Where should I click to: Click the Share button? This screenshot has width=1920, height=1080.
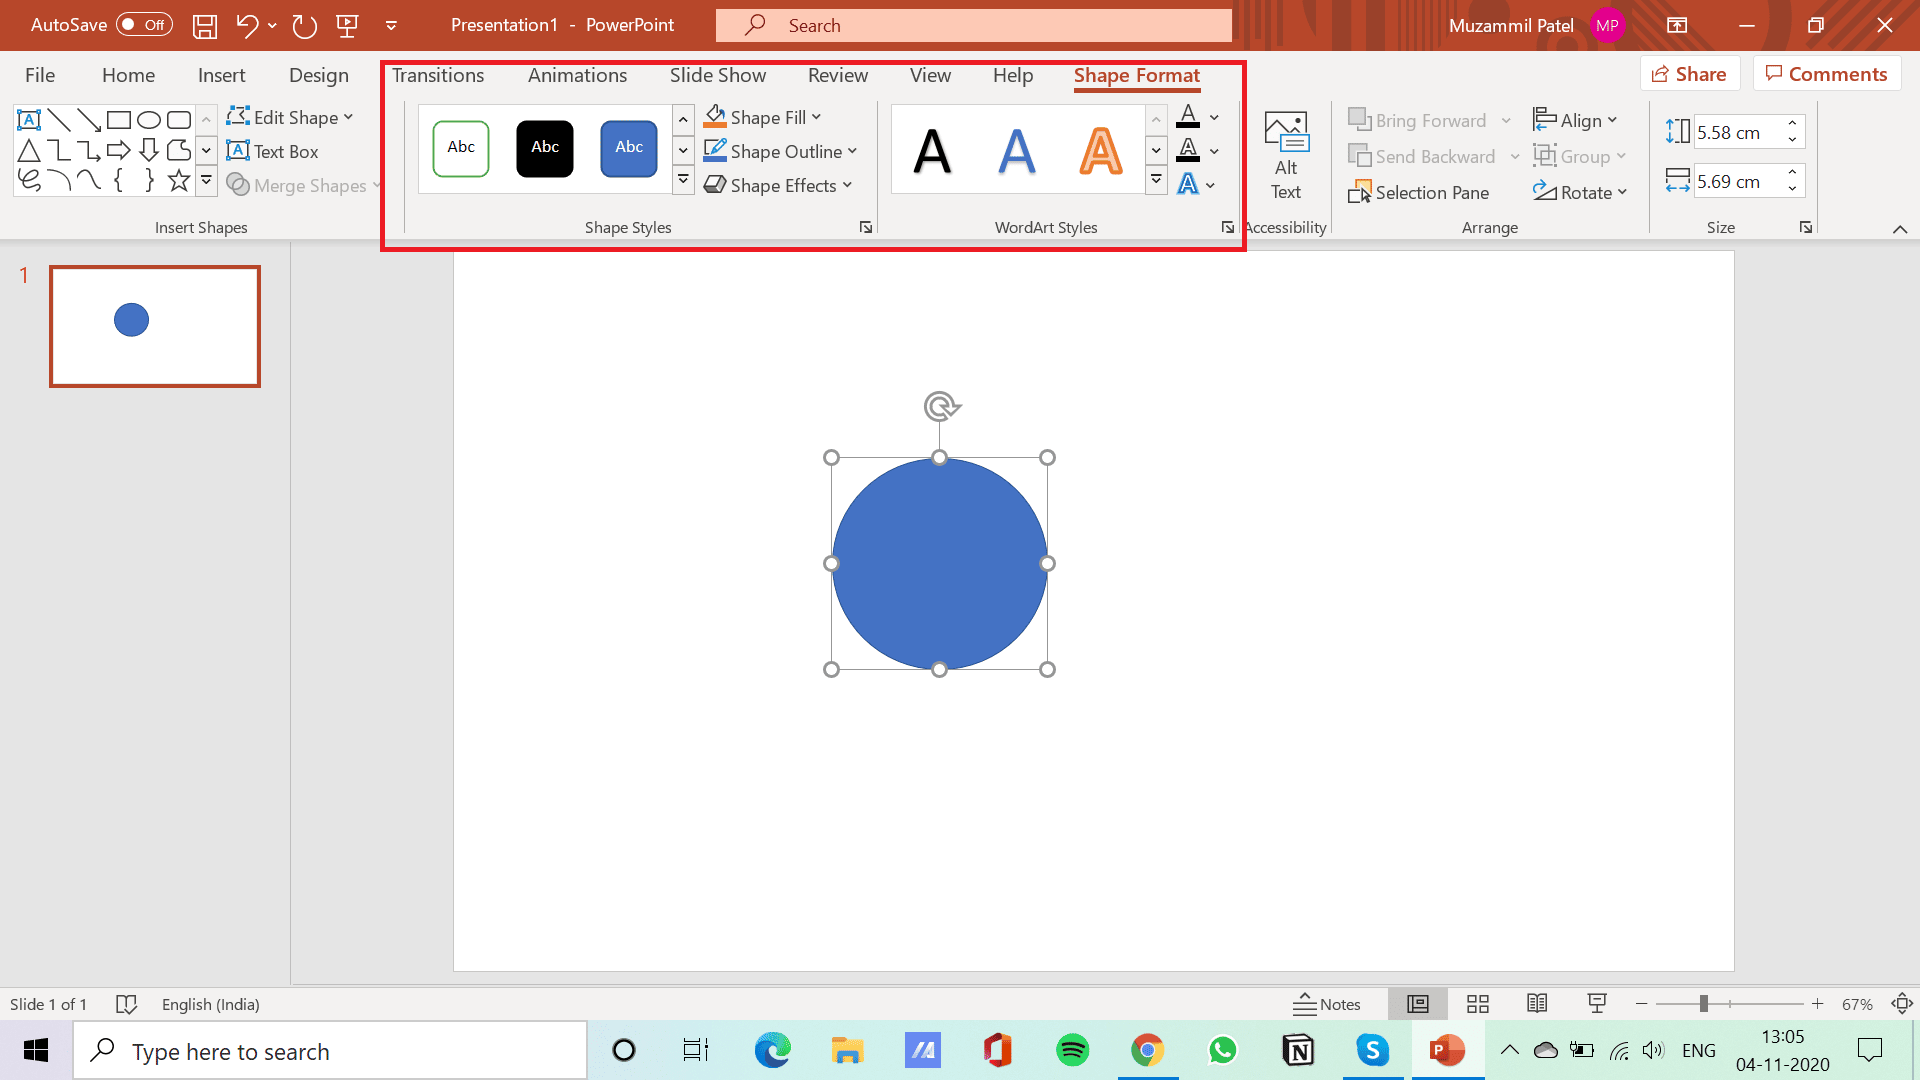click(1689, 74)
